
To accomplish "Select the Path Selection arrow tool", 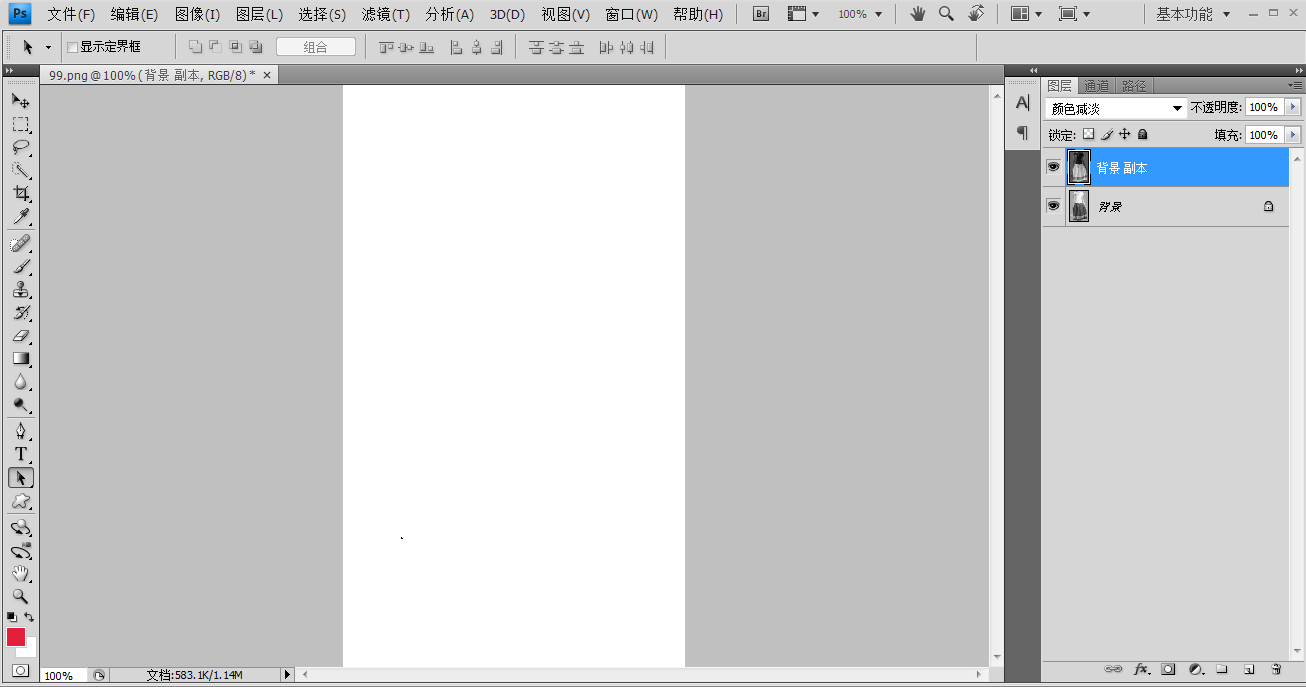I will click(x=20, y=478).
